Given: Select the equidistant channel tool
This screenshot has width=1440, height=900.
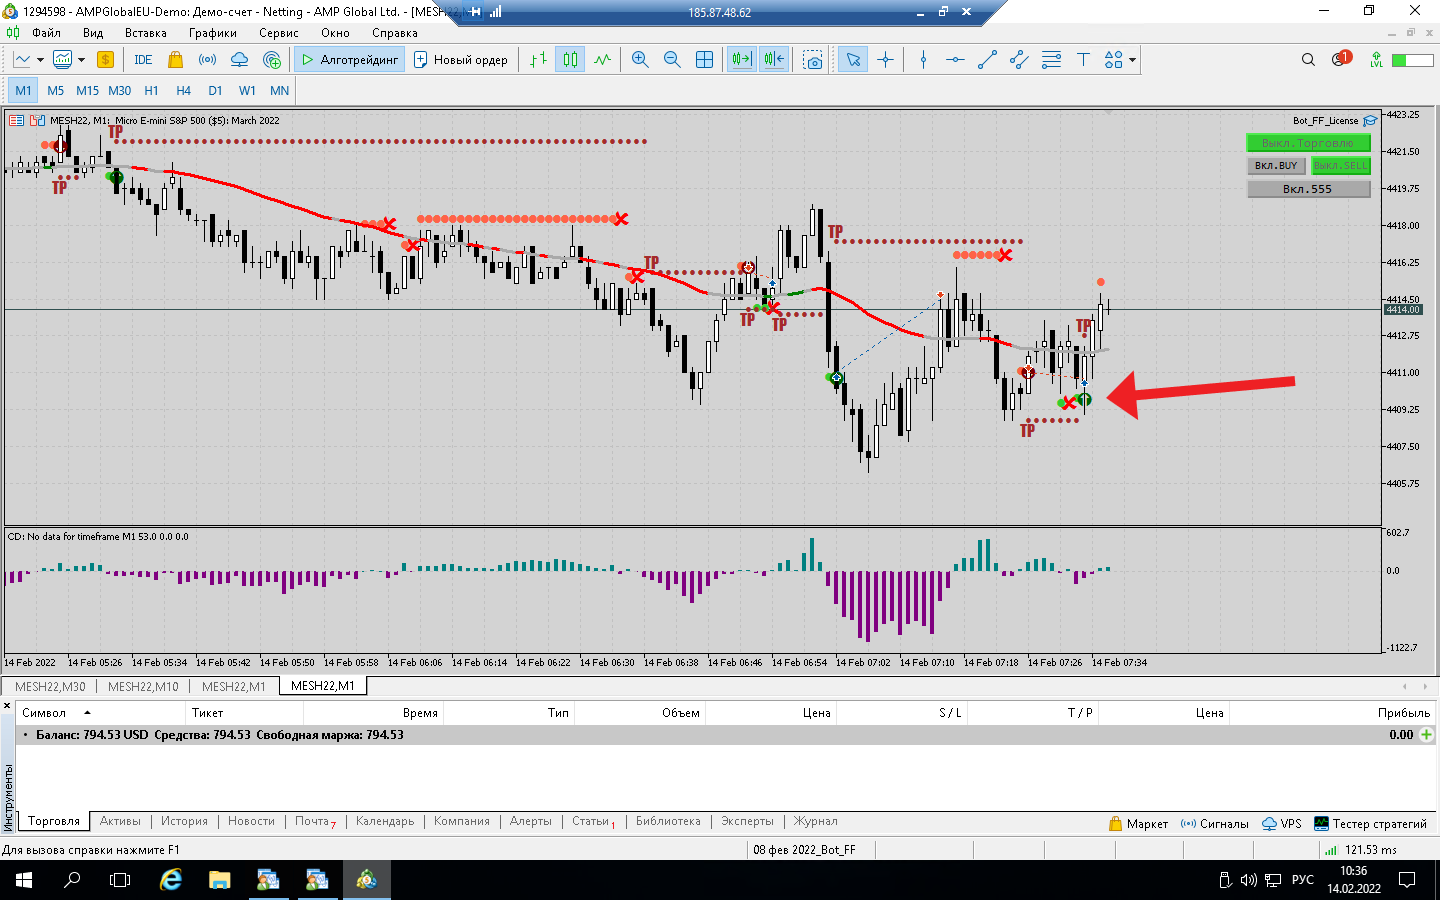Looking at the screenshot, I should pos(1019,60).
